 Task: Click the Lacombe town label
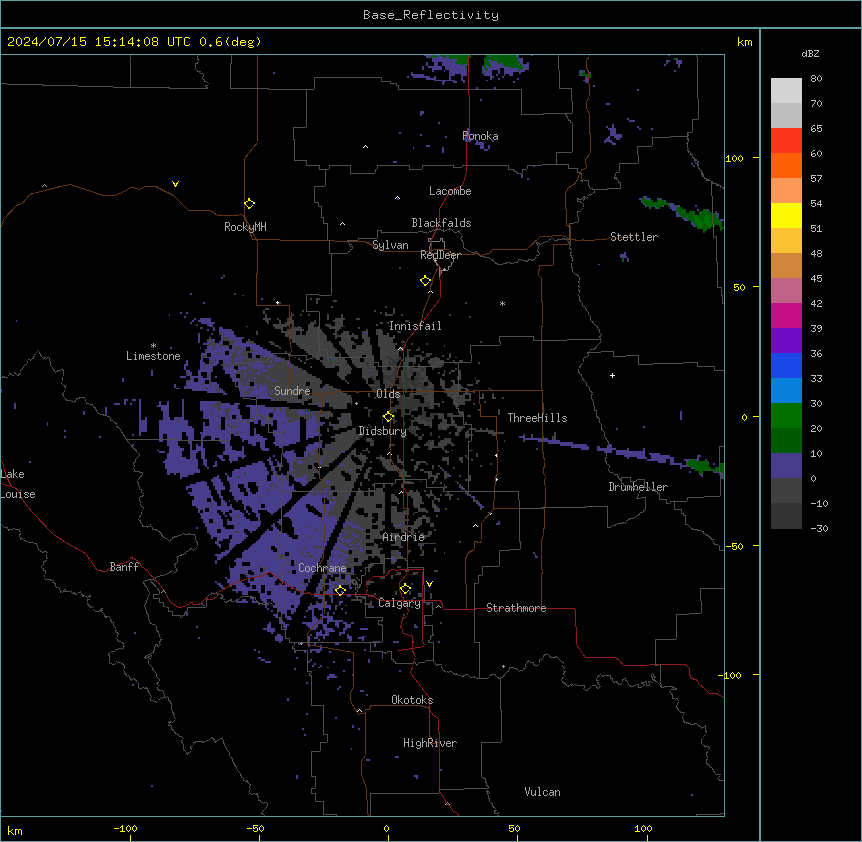[x=450, y=191]
